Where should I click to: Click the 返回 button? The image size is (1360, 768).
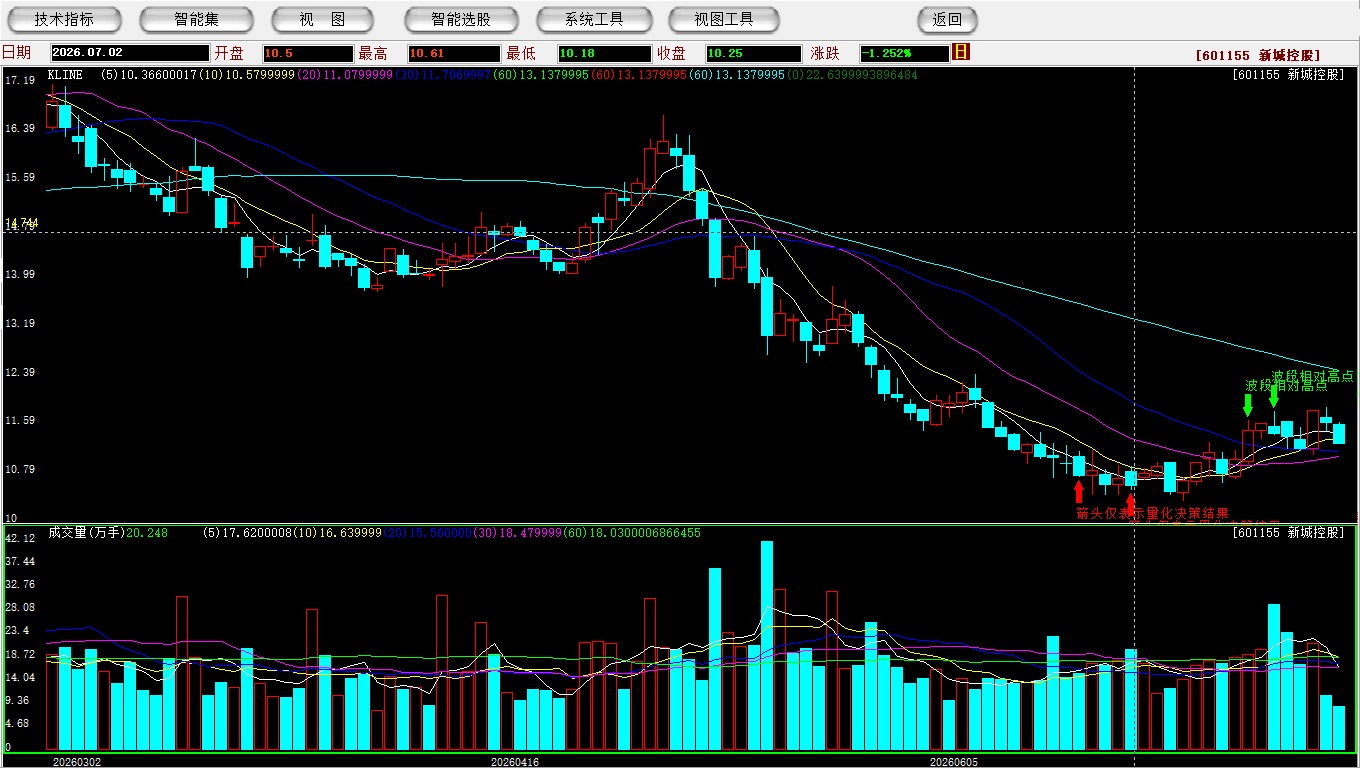point(947,19)
